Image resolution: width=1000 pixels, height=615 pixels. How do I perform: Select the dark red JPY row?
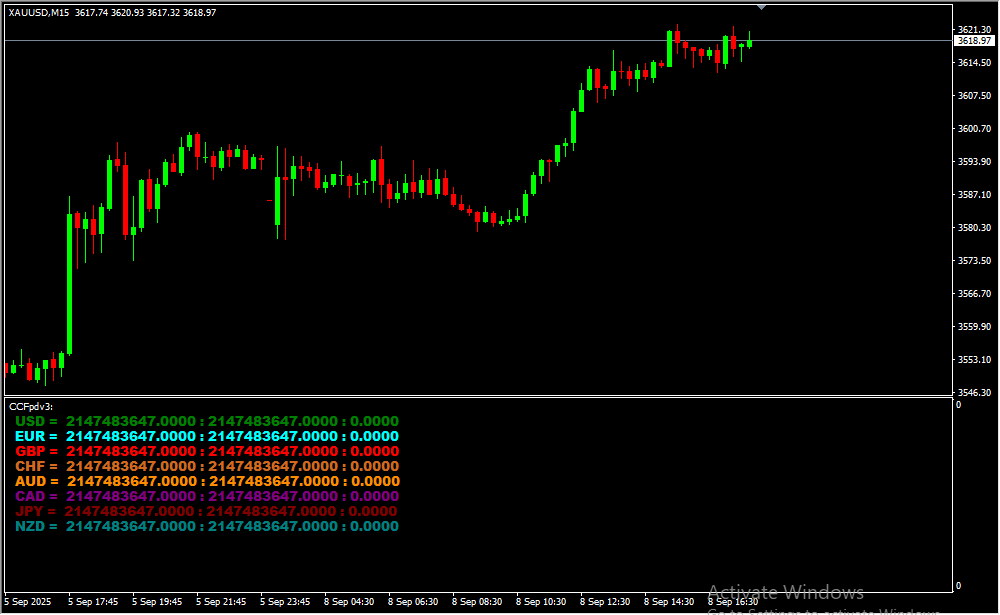coord(206,511)
